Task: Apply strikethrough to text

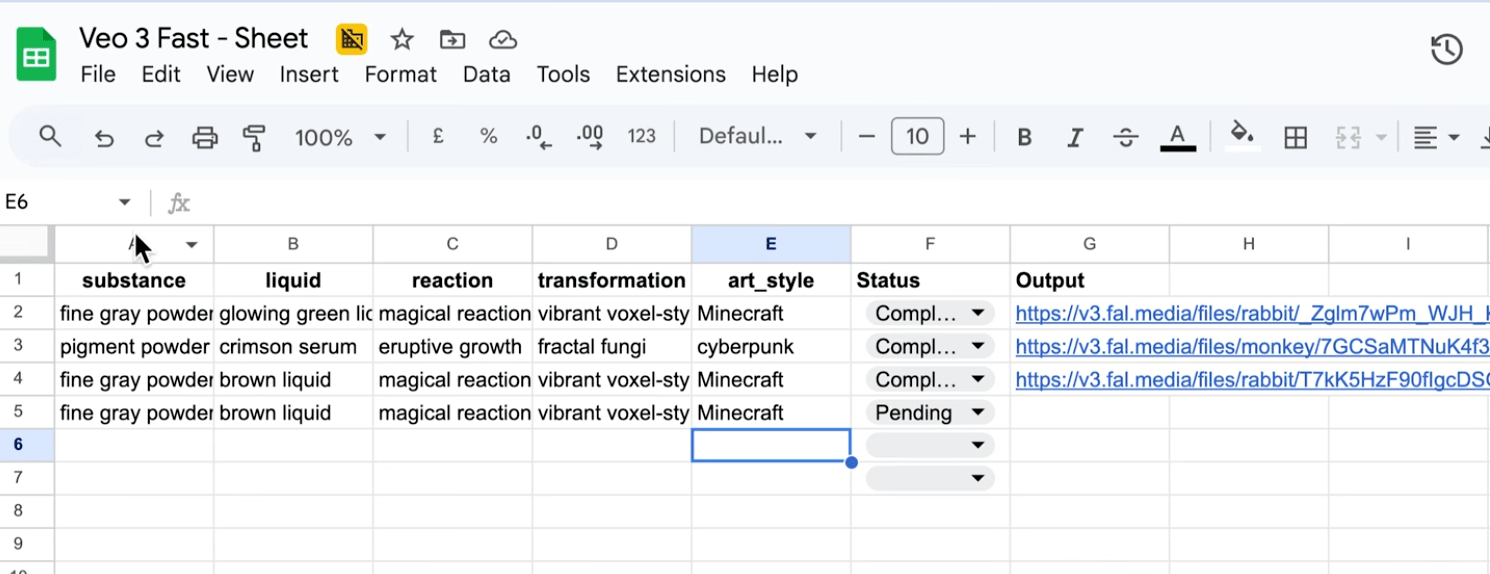Action: 1126,137
